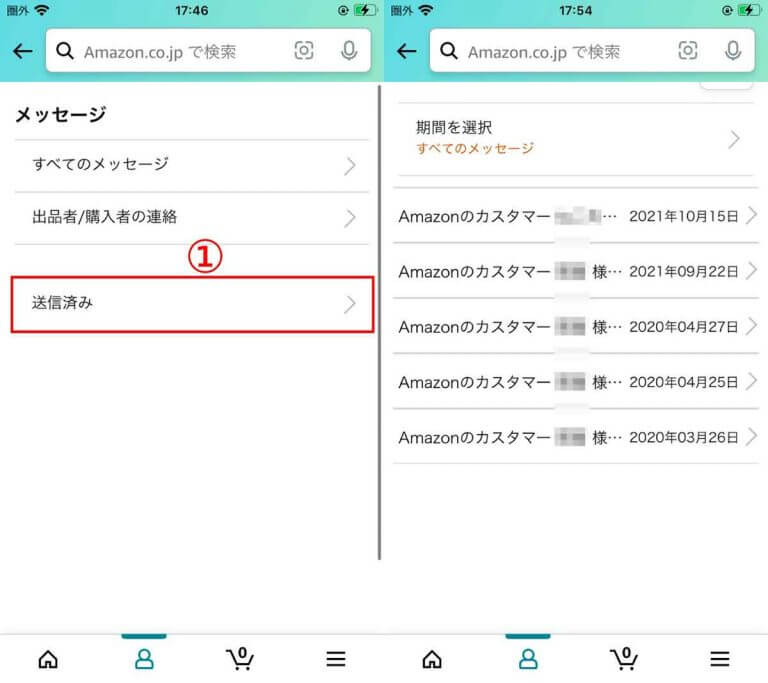This screenshot has height=683, width=768.
Task: Select すべてのメッセージ in the message menu
Action: (192, 165)
